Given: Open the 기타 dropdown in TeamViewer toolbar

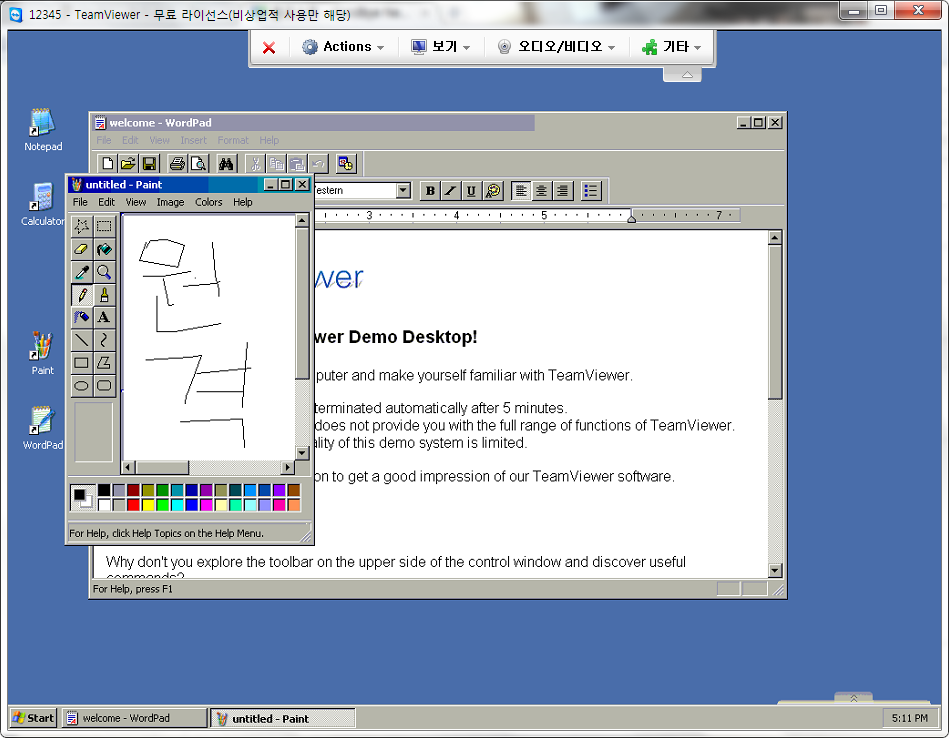Looking at the screenshot, I should (671, 47).
